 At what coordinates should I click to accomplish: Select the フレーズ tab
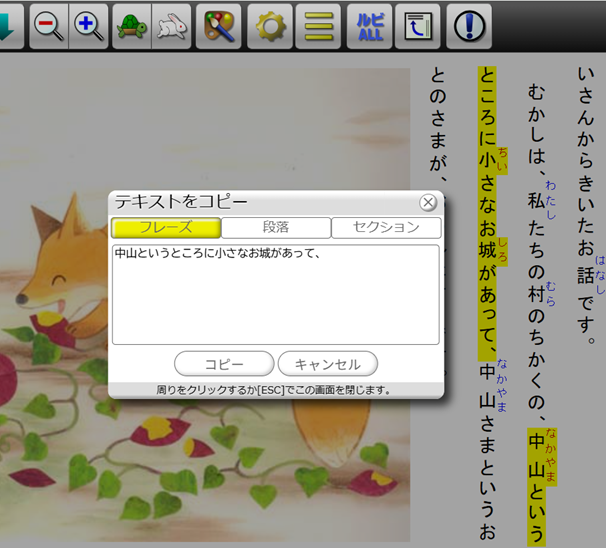click(x=166, y=227)
